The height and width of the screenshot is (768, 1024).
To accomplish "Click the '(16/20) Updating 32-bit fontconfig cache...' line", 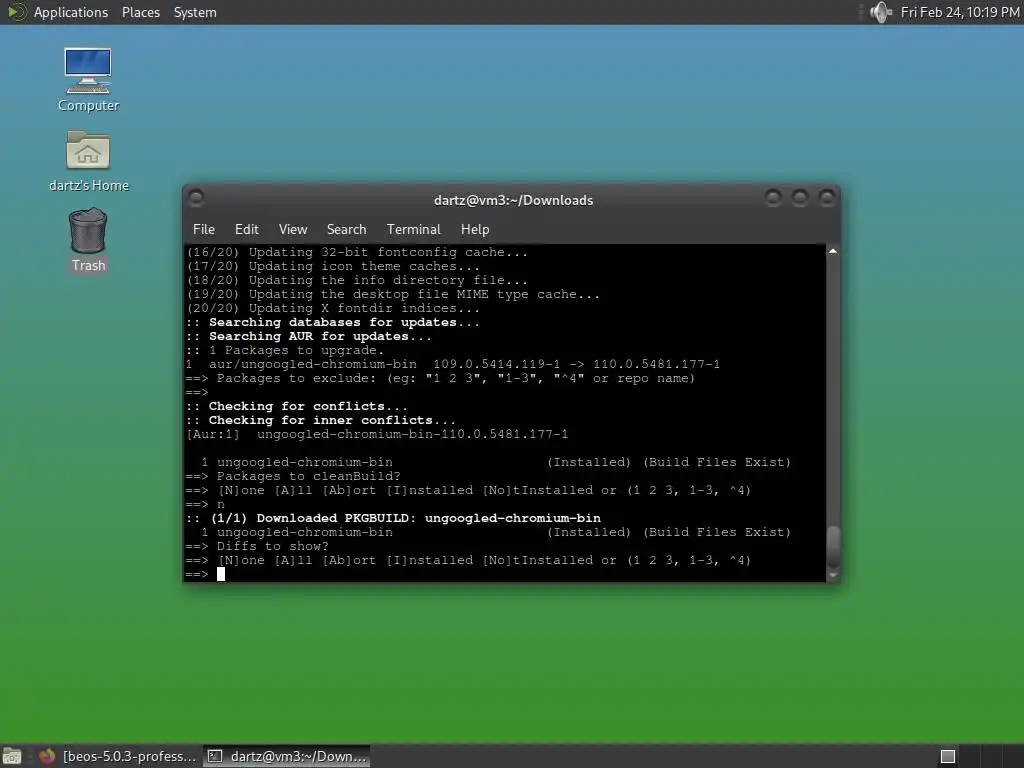I will [357, 252].
